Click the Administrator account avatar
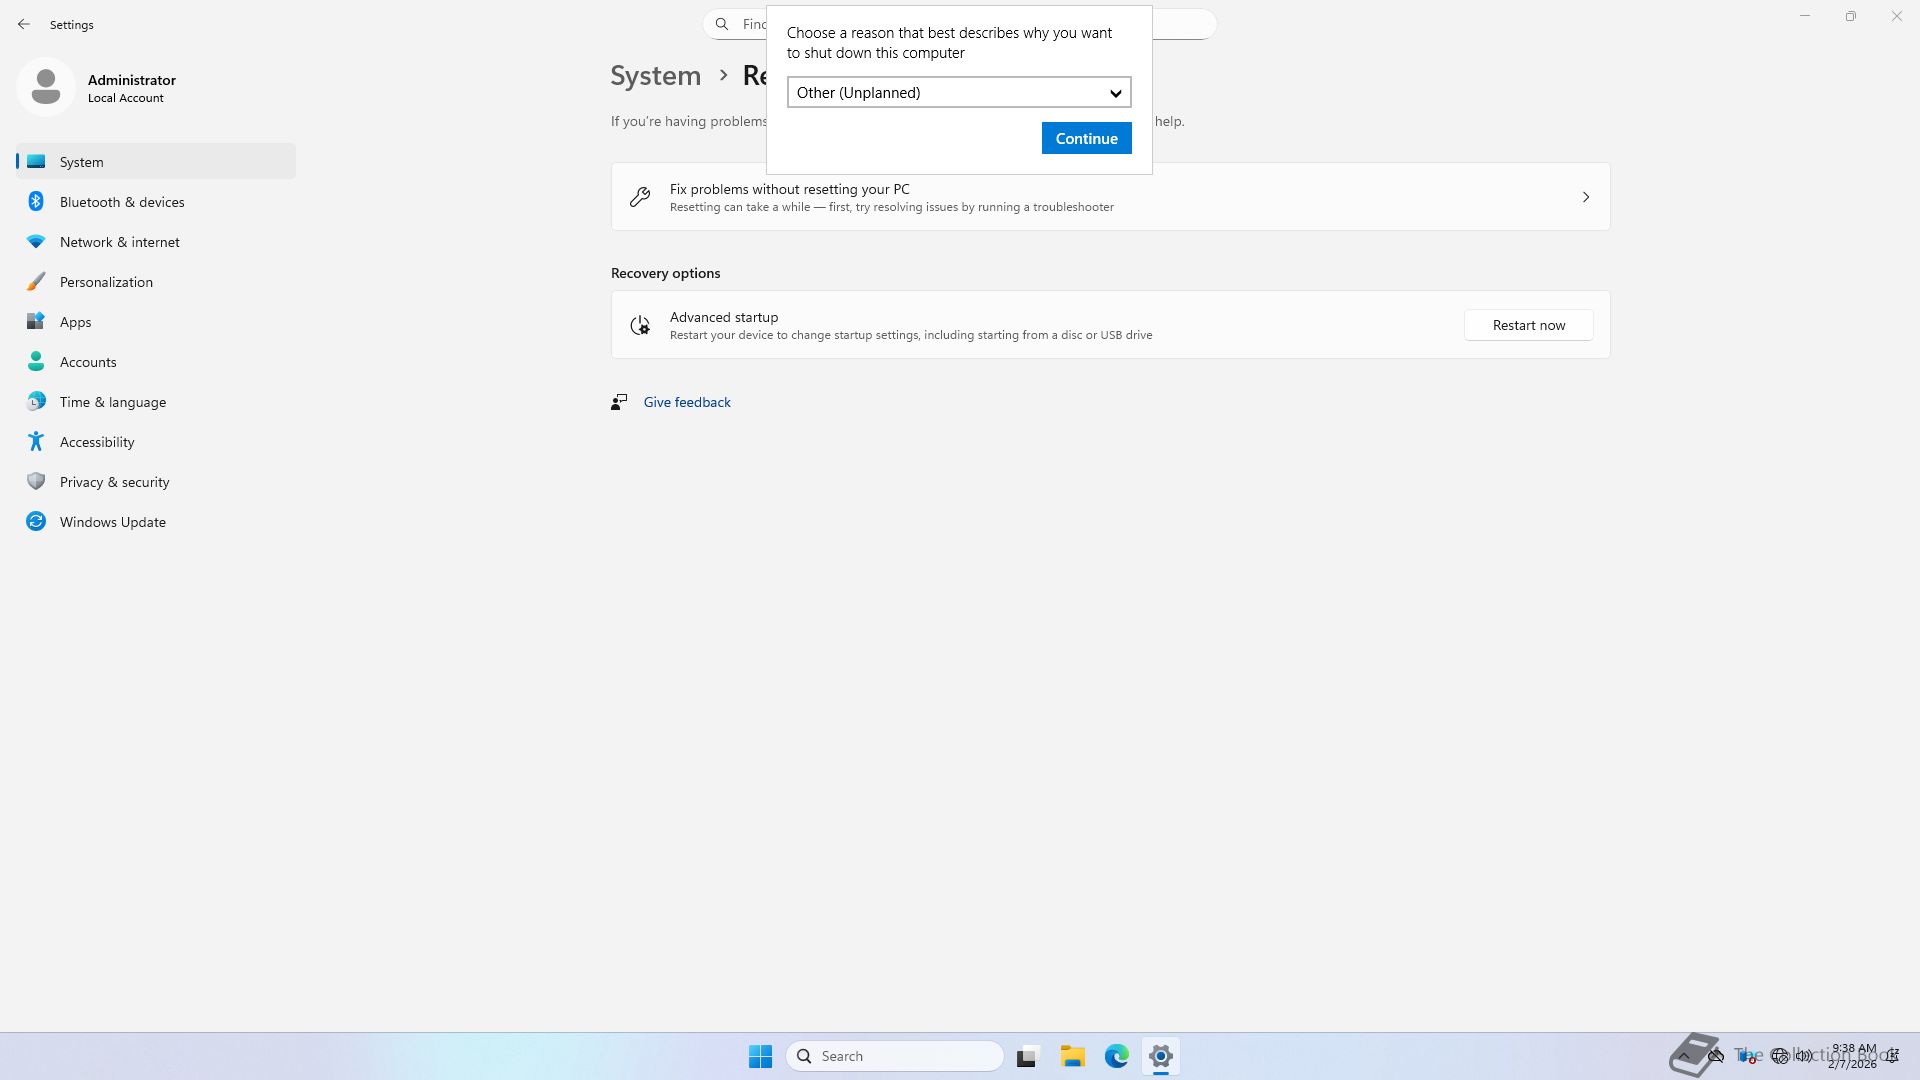Viewport: 1920px width, 1080px height. coord(46,88)
